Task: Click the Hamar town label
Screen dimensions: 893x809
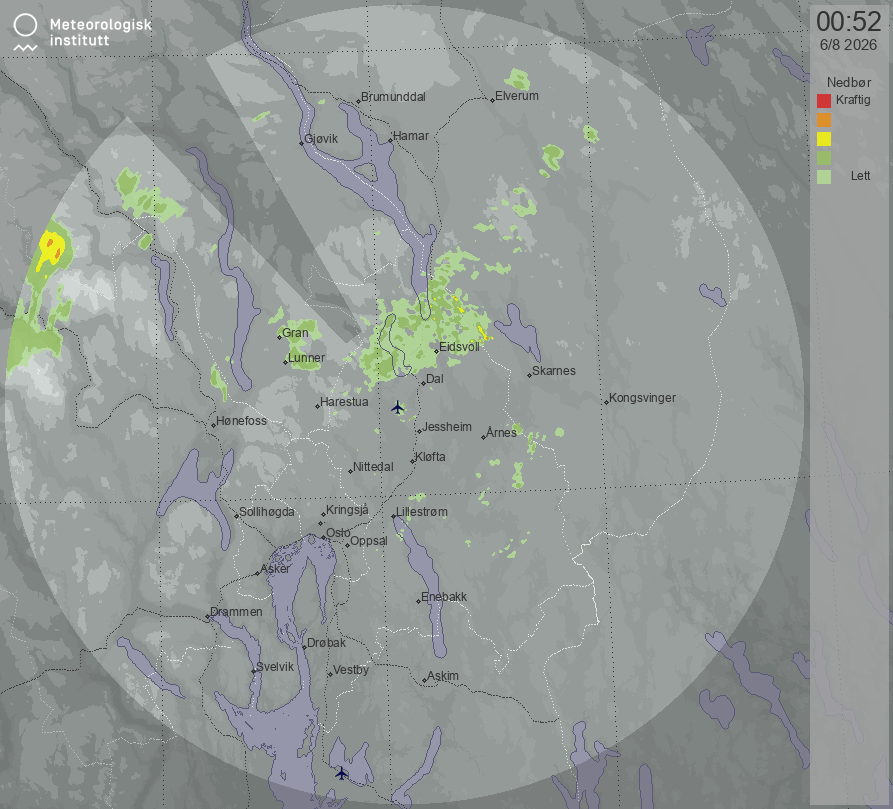Action: 411,136
